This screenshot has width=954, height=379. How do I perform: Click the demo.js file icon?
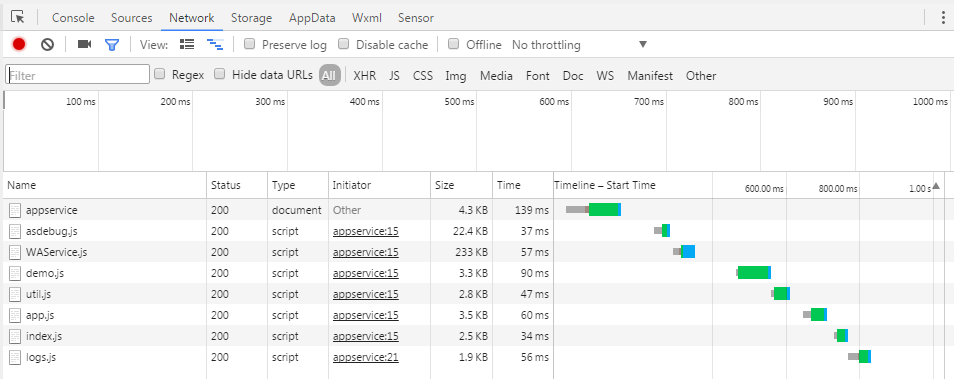15,273
